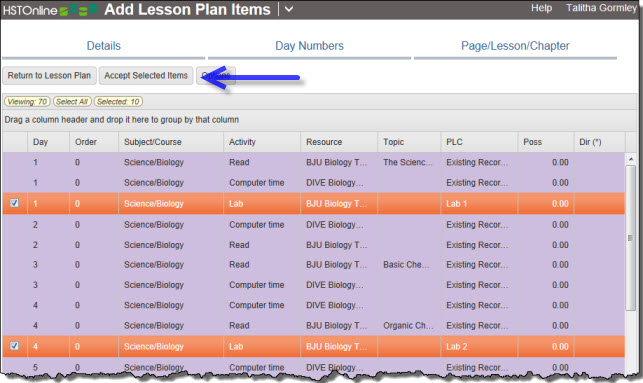Image resolution: width=643 pixels, height=383 pixels.
Task: Select Day 4 Computer time activity cell
Action: [x=262, y=305]
